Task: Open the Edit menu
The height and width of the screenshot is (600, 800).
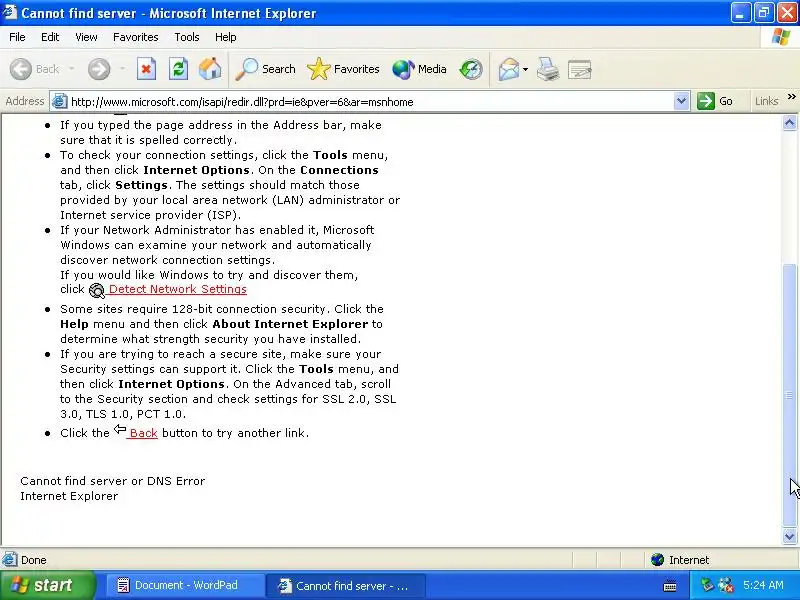Action: 50,37
